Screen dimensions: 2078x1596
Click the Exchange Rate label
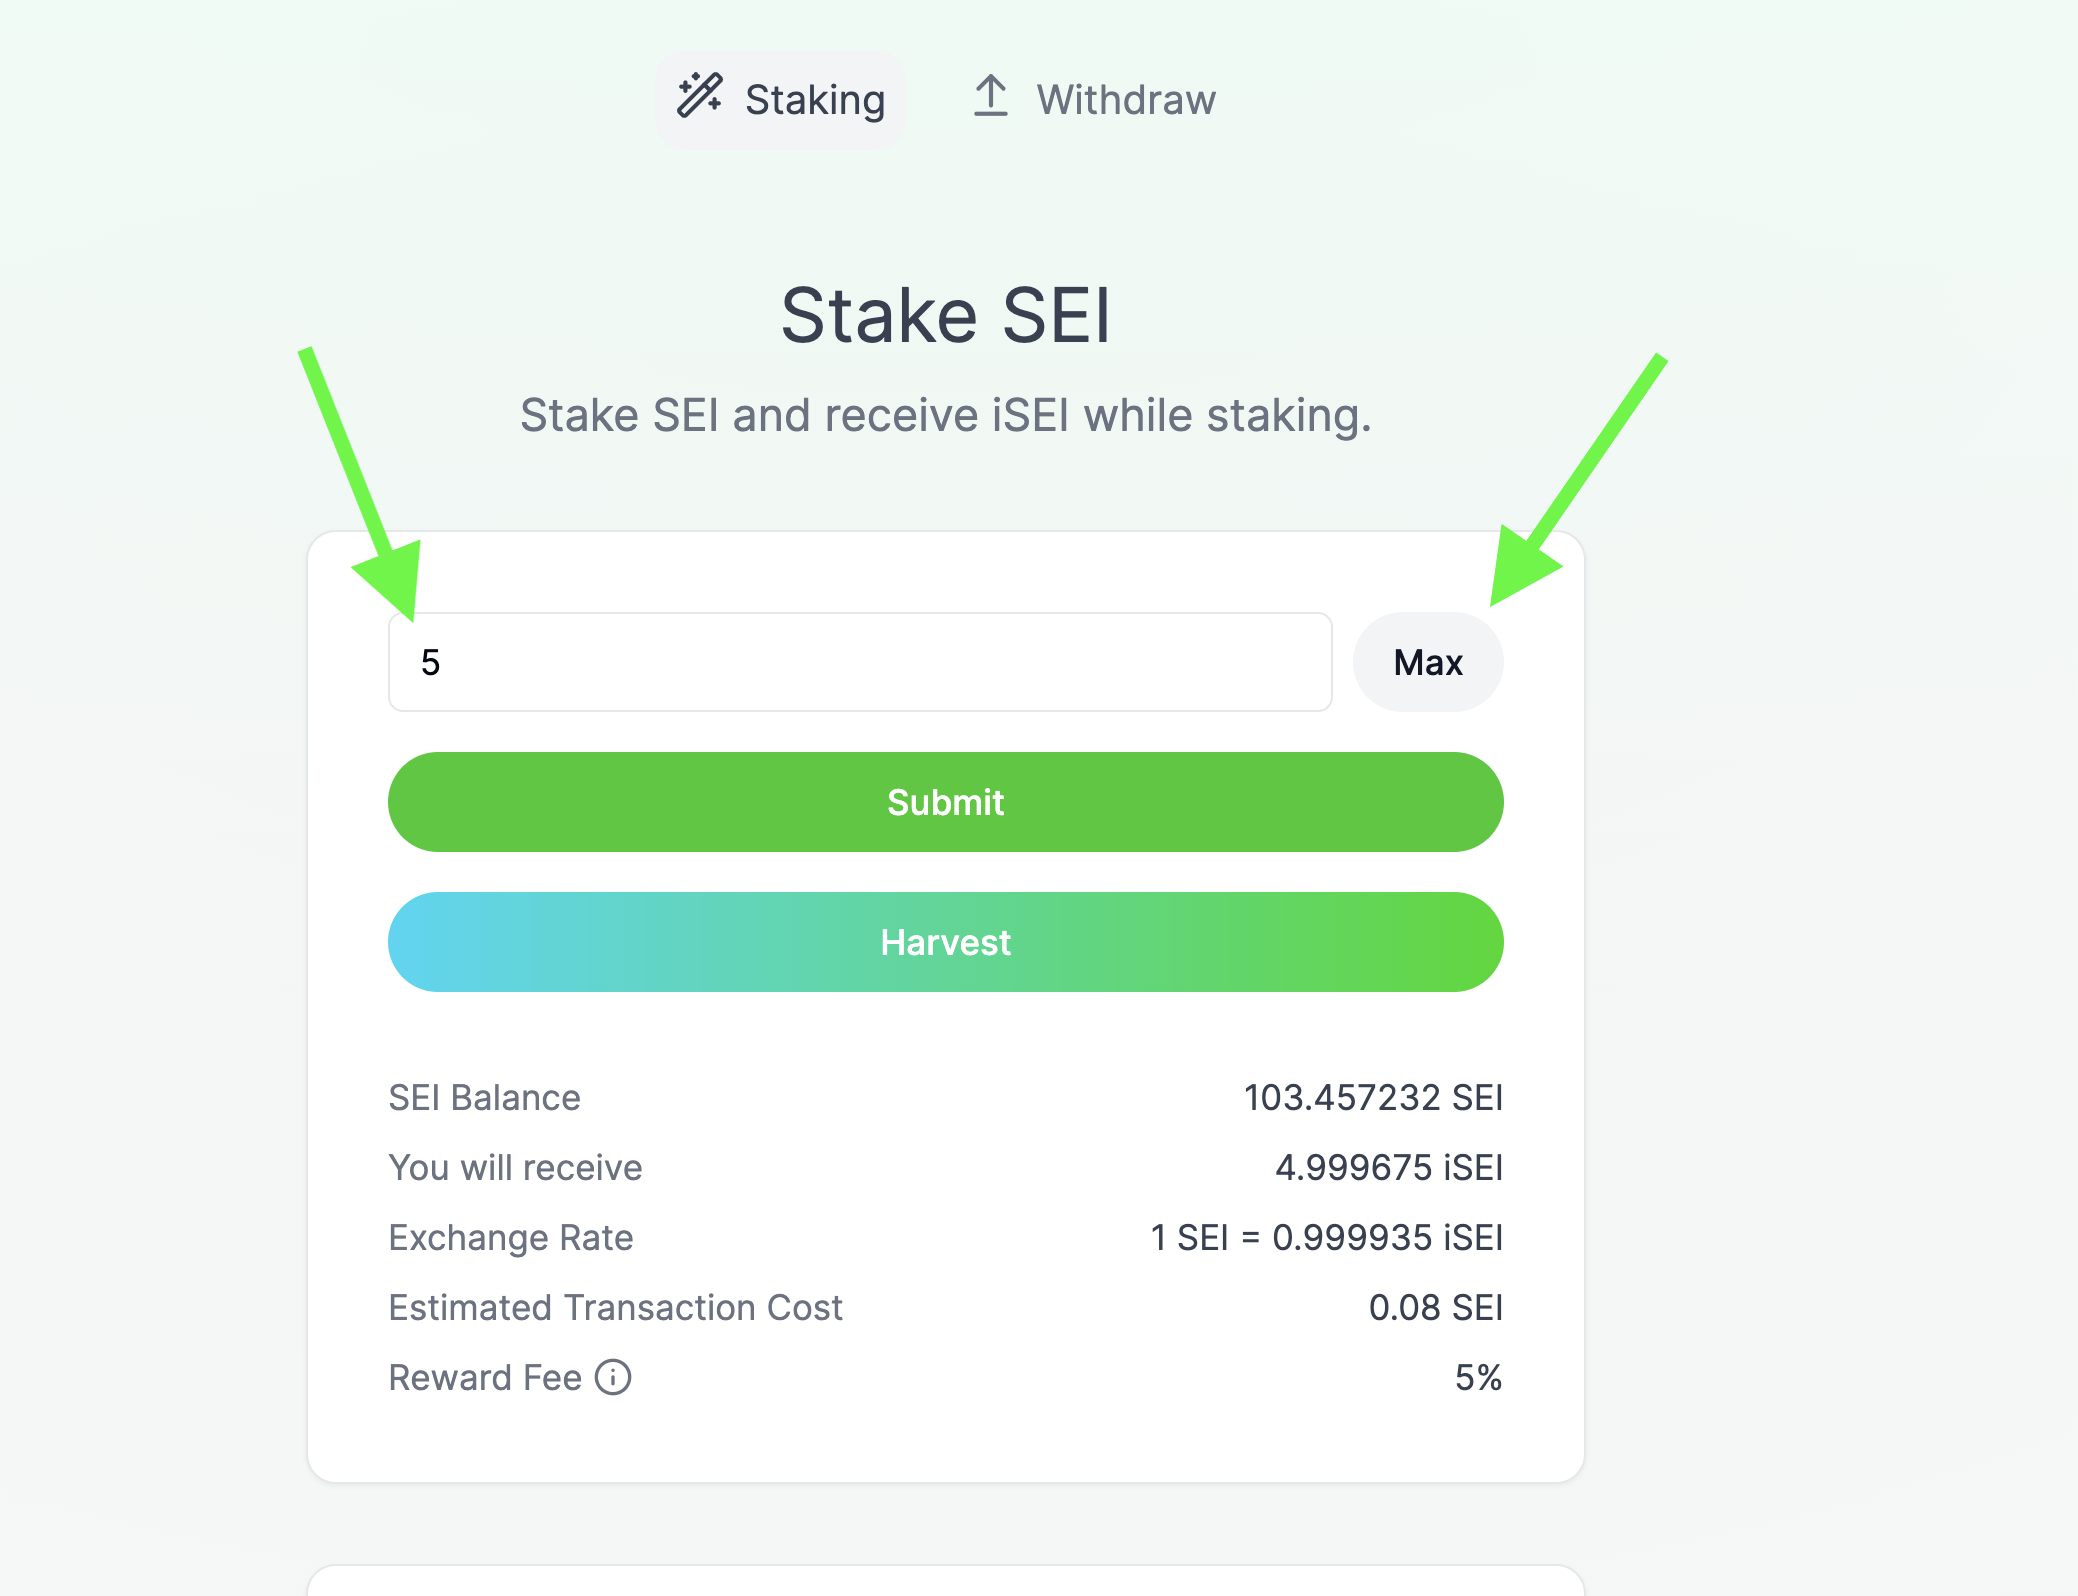pyautogui.click(x=510, y=1238)
